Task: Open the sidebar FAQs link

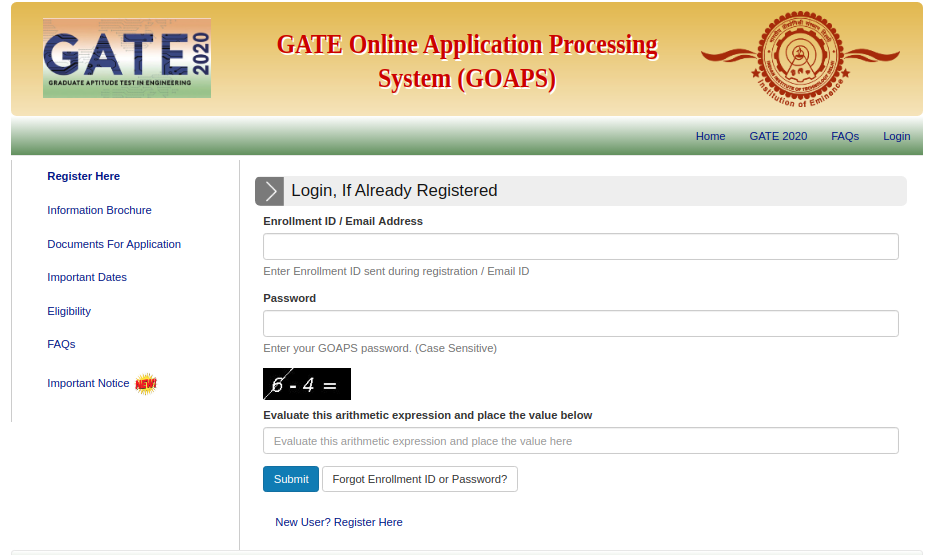Action: [61, 344]
